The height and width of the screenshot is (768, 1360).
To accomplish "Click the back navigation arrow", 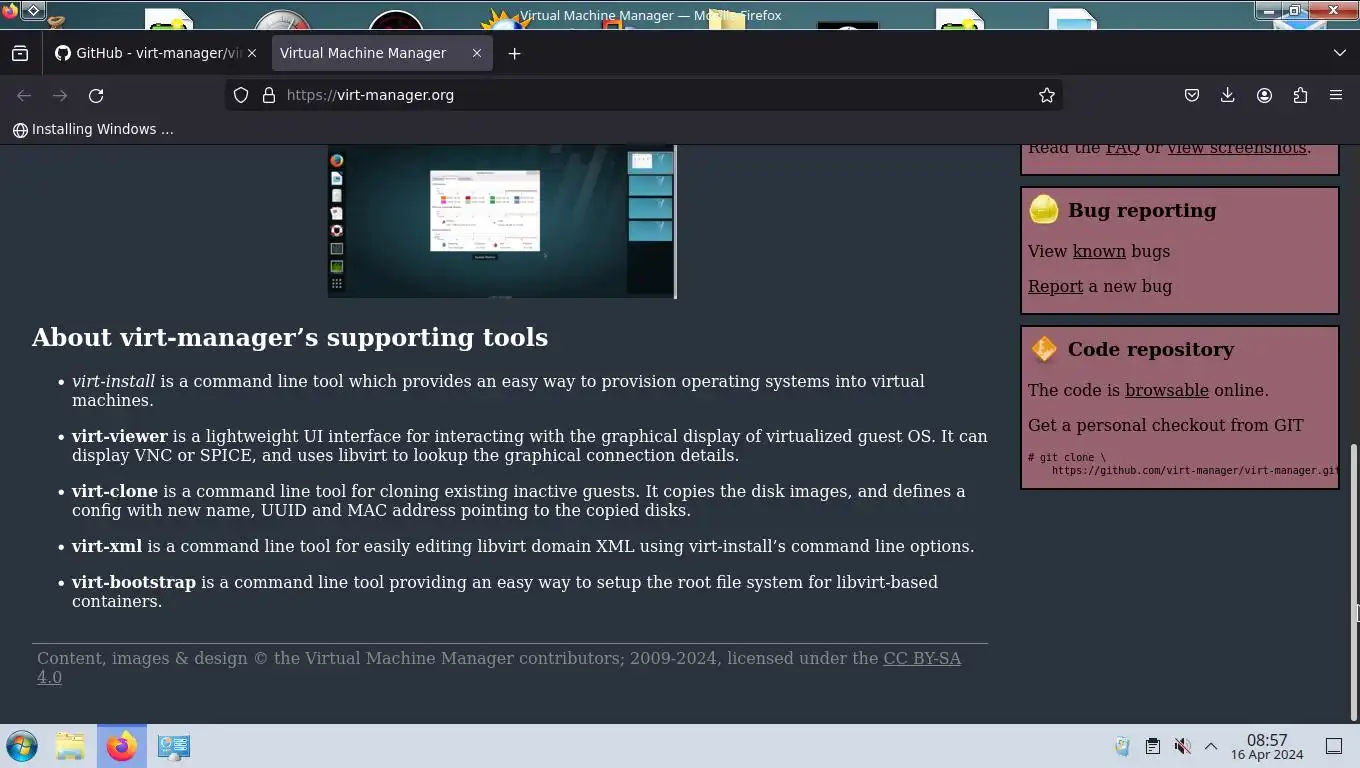I will coord(24,95).
